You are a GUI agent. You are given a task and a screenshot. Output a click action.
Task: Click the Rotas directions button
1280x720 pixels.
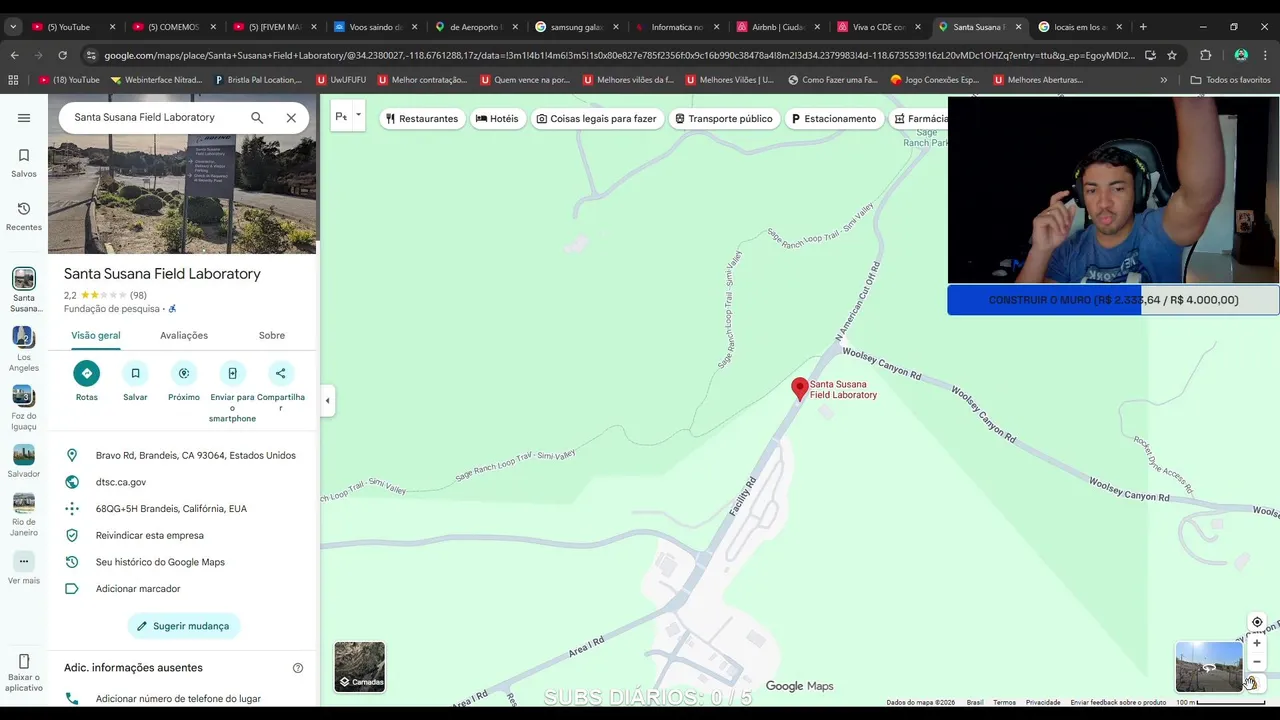coord(87,373)
